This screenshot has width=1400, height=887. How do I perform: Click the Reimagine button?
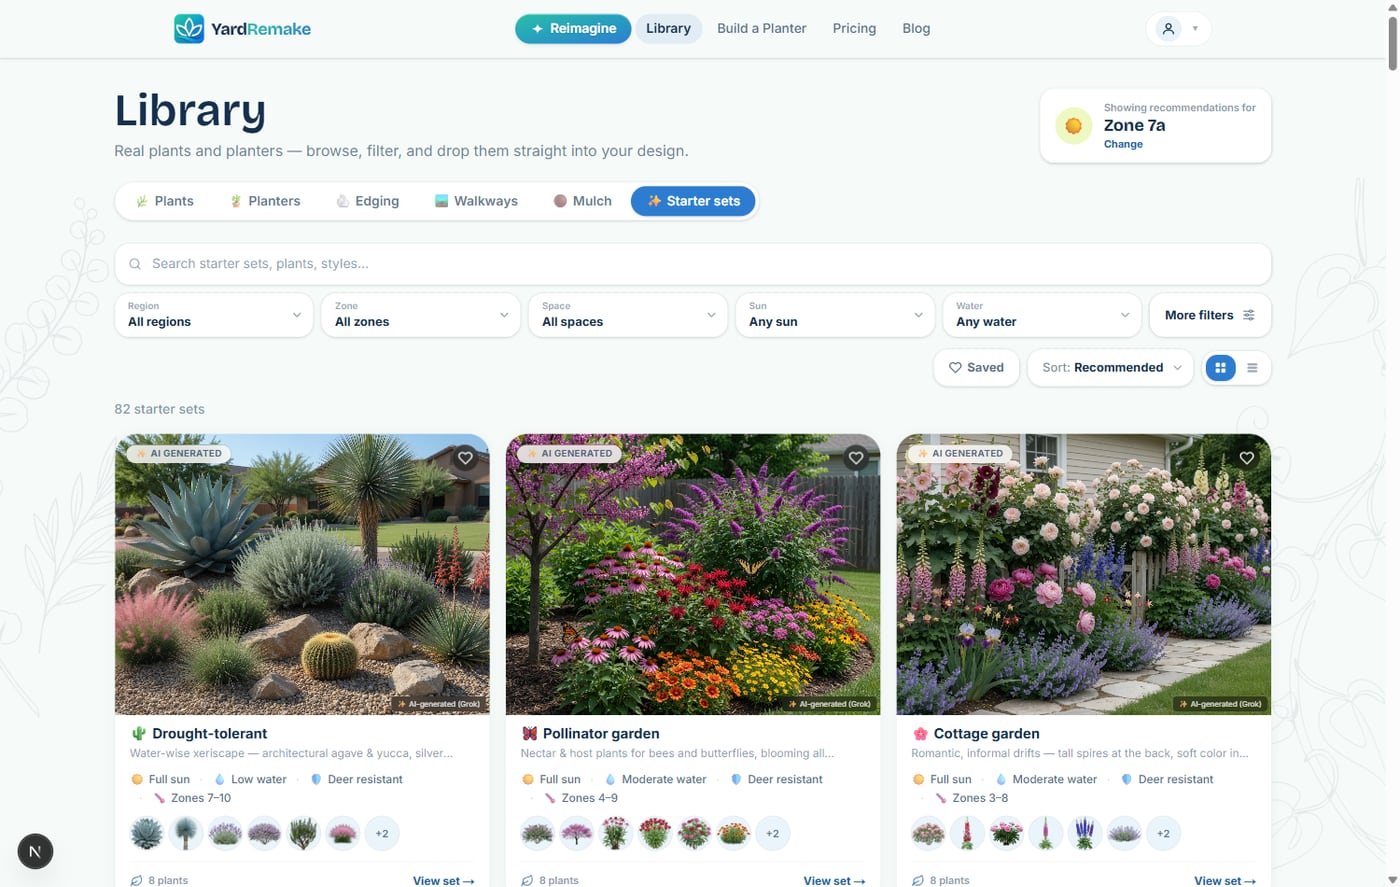573,29
